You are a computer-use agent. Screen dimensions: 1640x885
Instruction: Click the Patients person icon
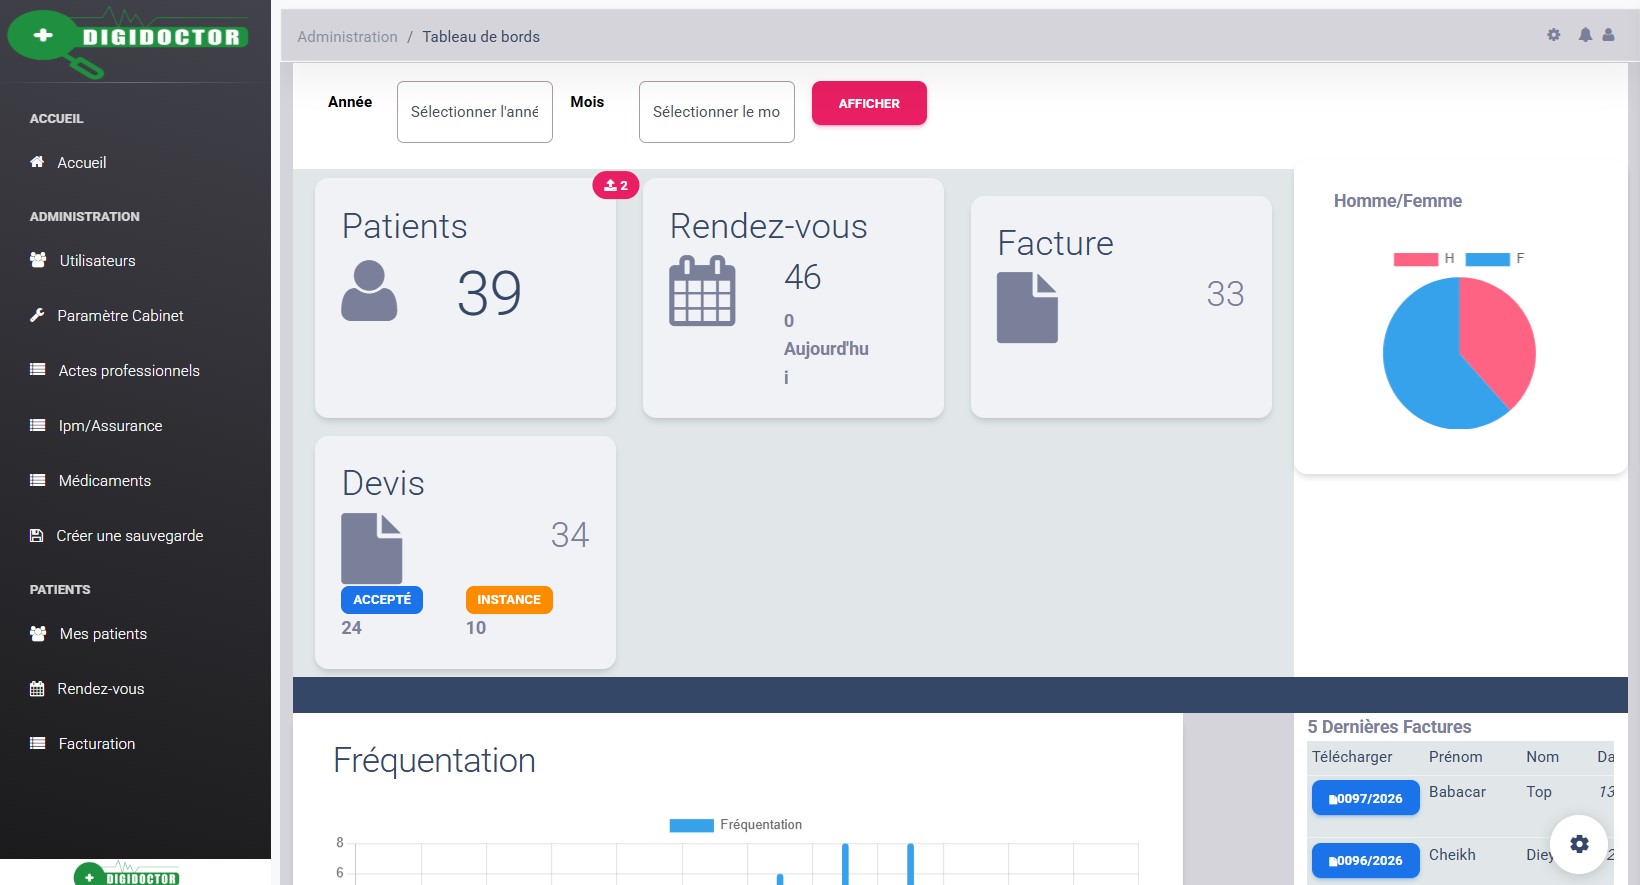click(x=369, y=291)
